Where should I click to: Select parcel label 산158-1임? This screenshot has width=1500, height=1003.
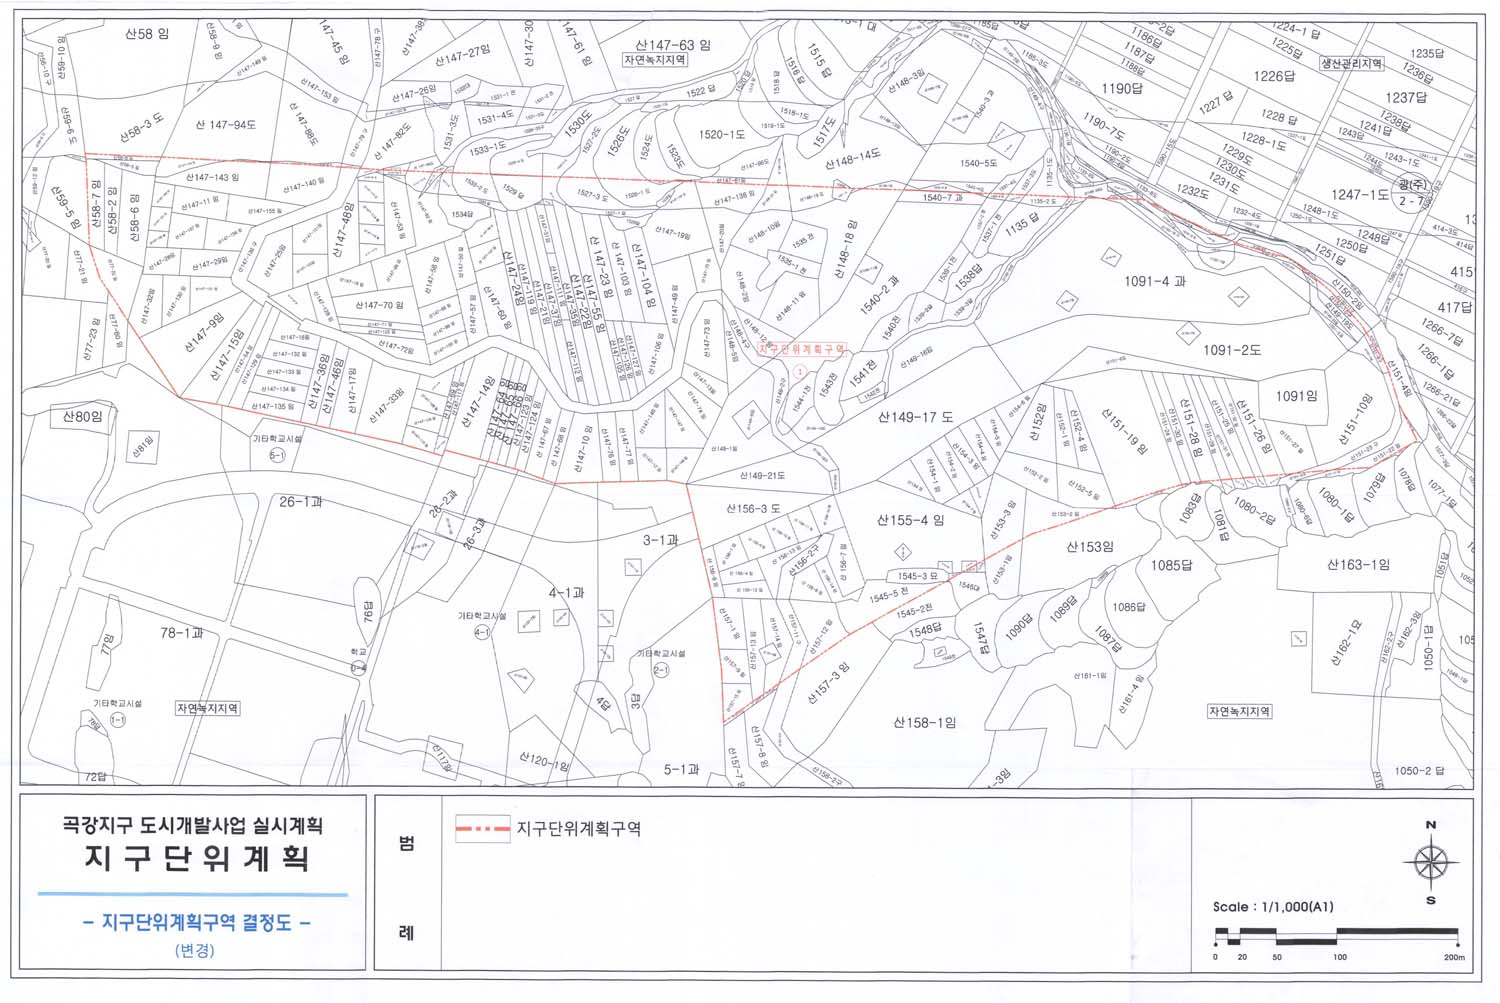tap(924, 722)
